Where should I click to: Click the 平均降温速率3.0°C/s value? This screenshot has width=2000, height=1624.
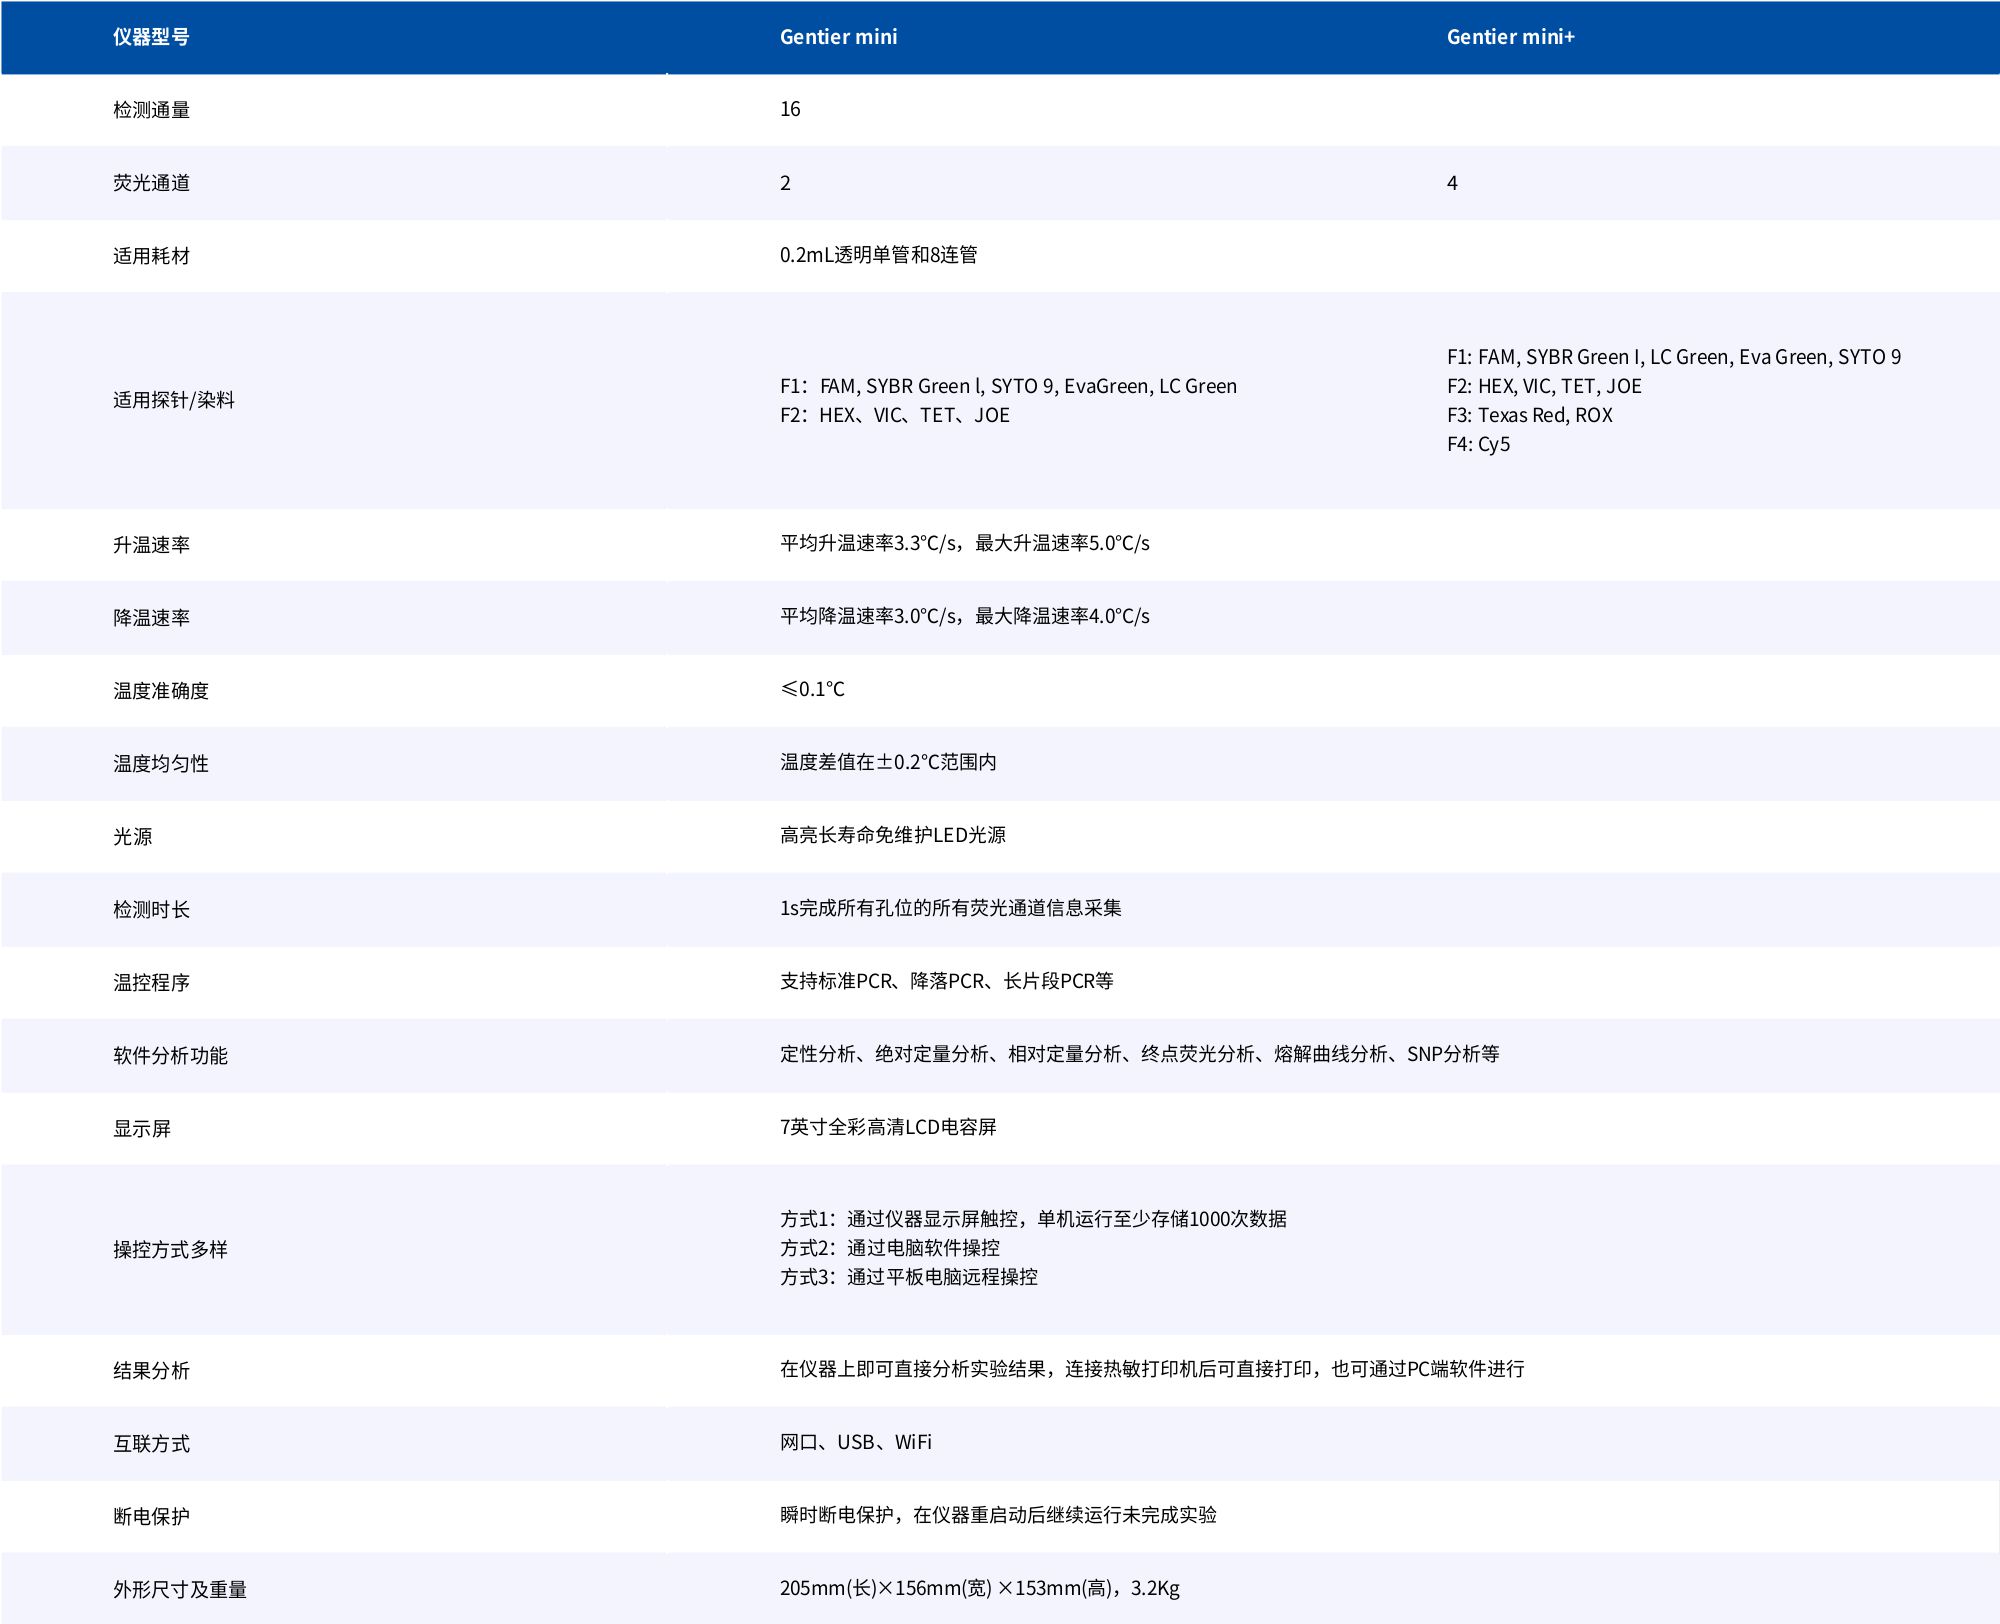965,616
